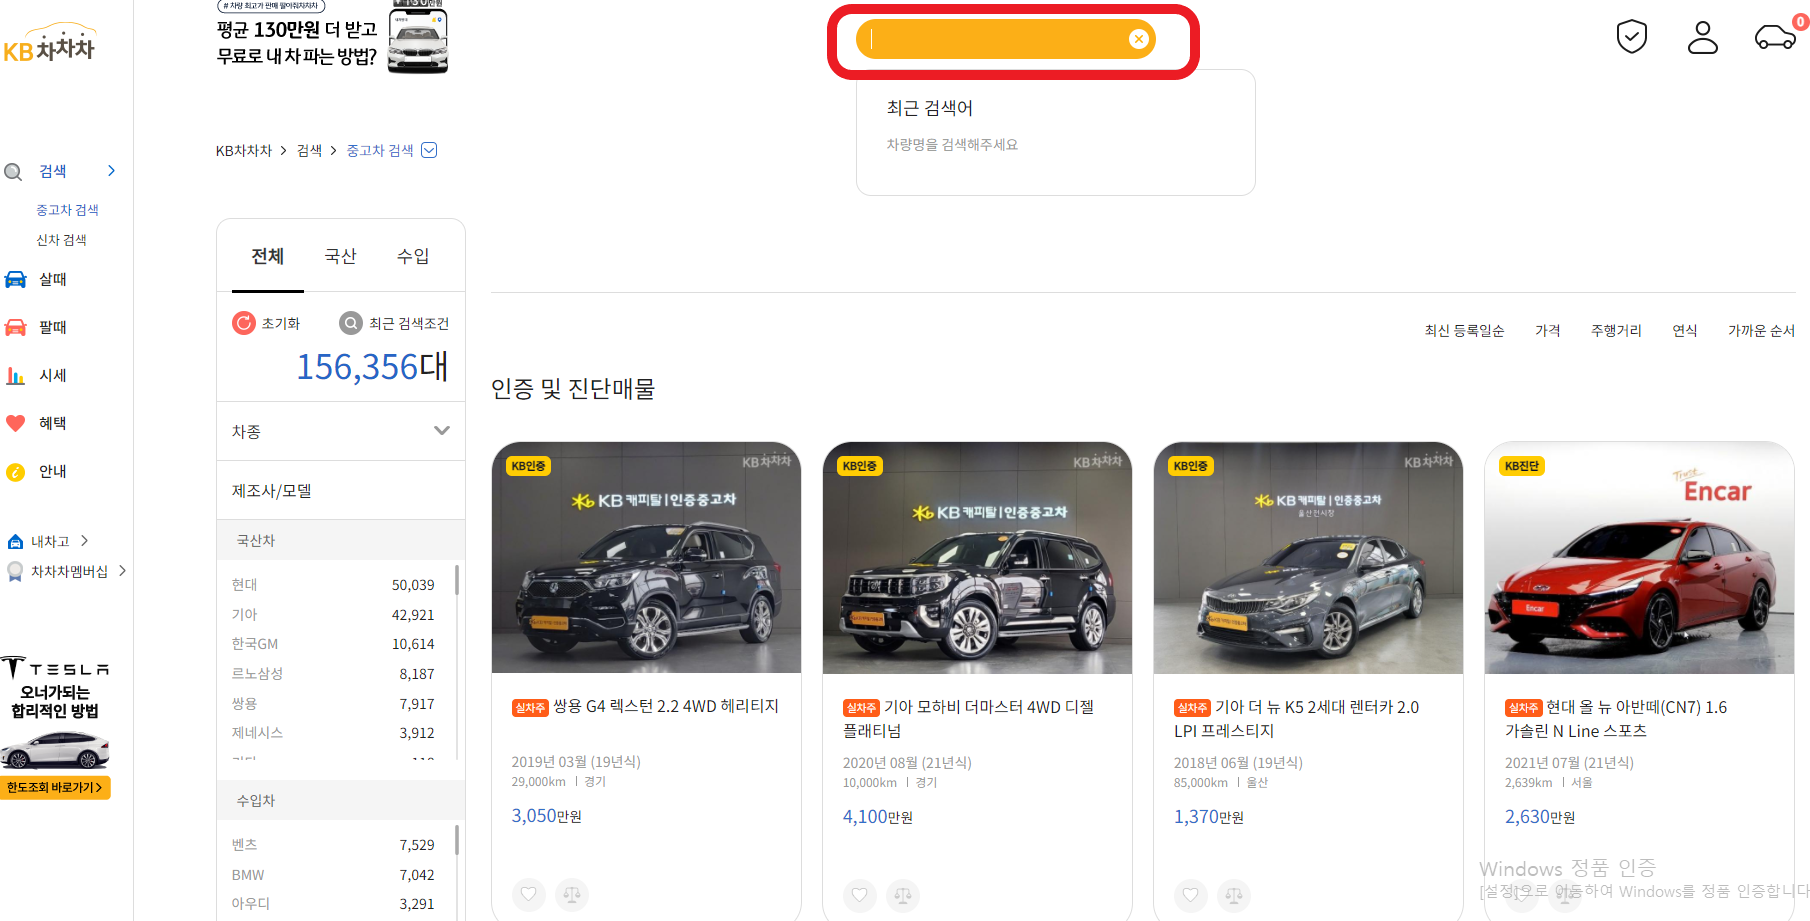Click the 쌍용 G4 렉스턴 listing title
The height and width of the screenshot is (921, 1810).
pyautogui.click(x=666, y=706)
